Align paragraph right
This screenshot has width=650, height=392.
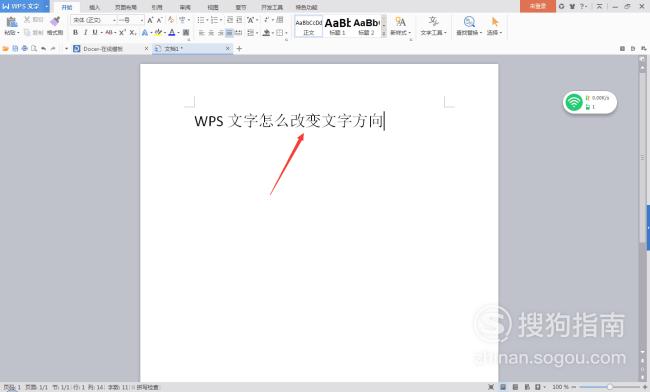pyautogui.click(x=221, y=33)
